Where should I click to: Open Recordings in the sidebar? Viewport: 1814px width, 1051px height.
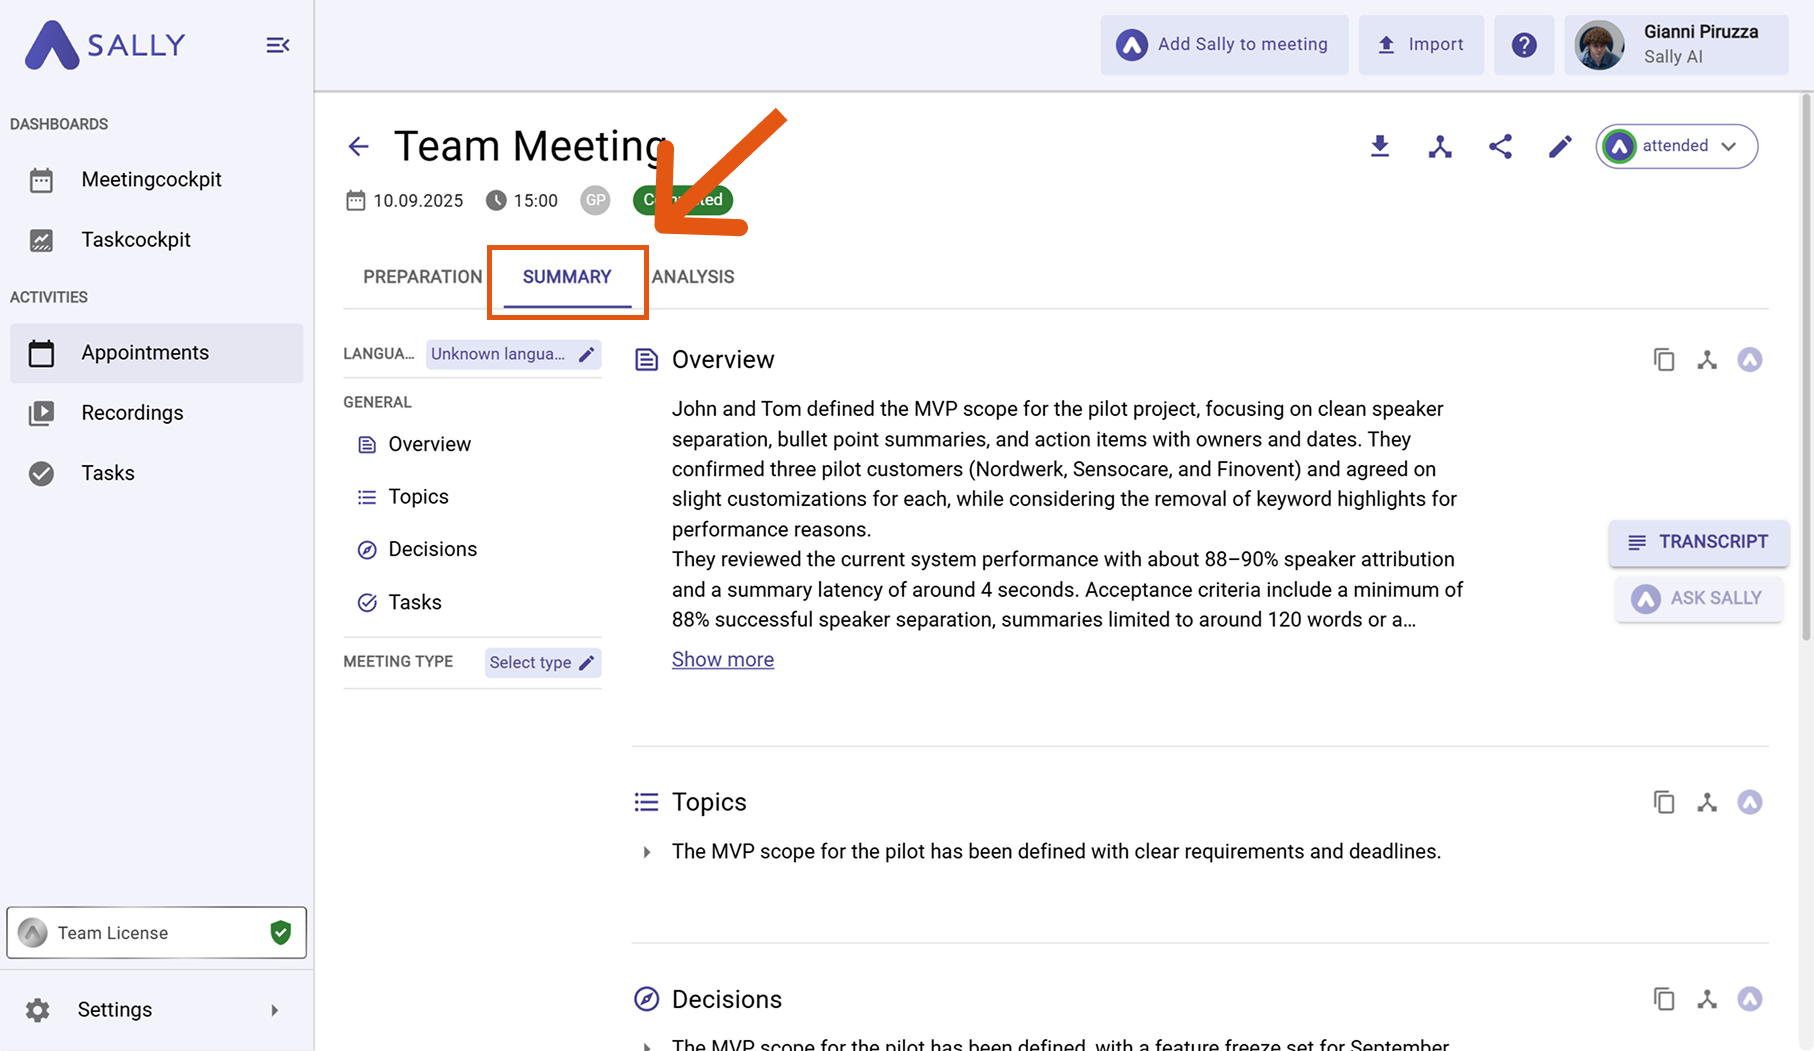tap(132, 413)
